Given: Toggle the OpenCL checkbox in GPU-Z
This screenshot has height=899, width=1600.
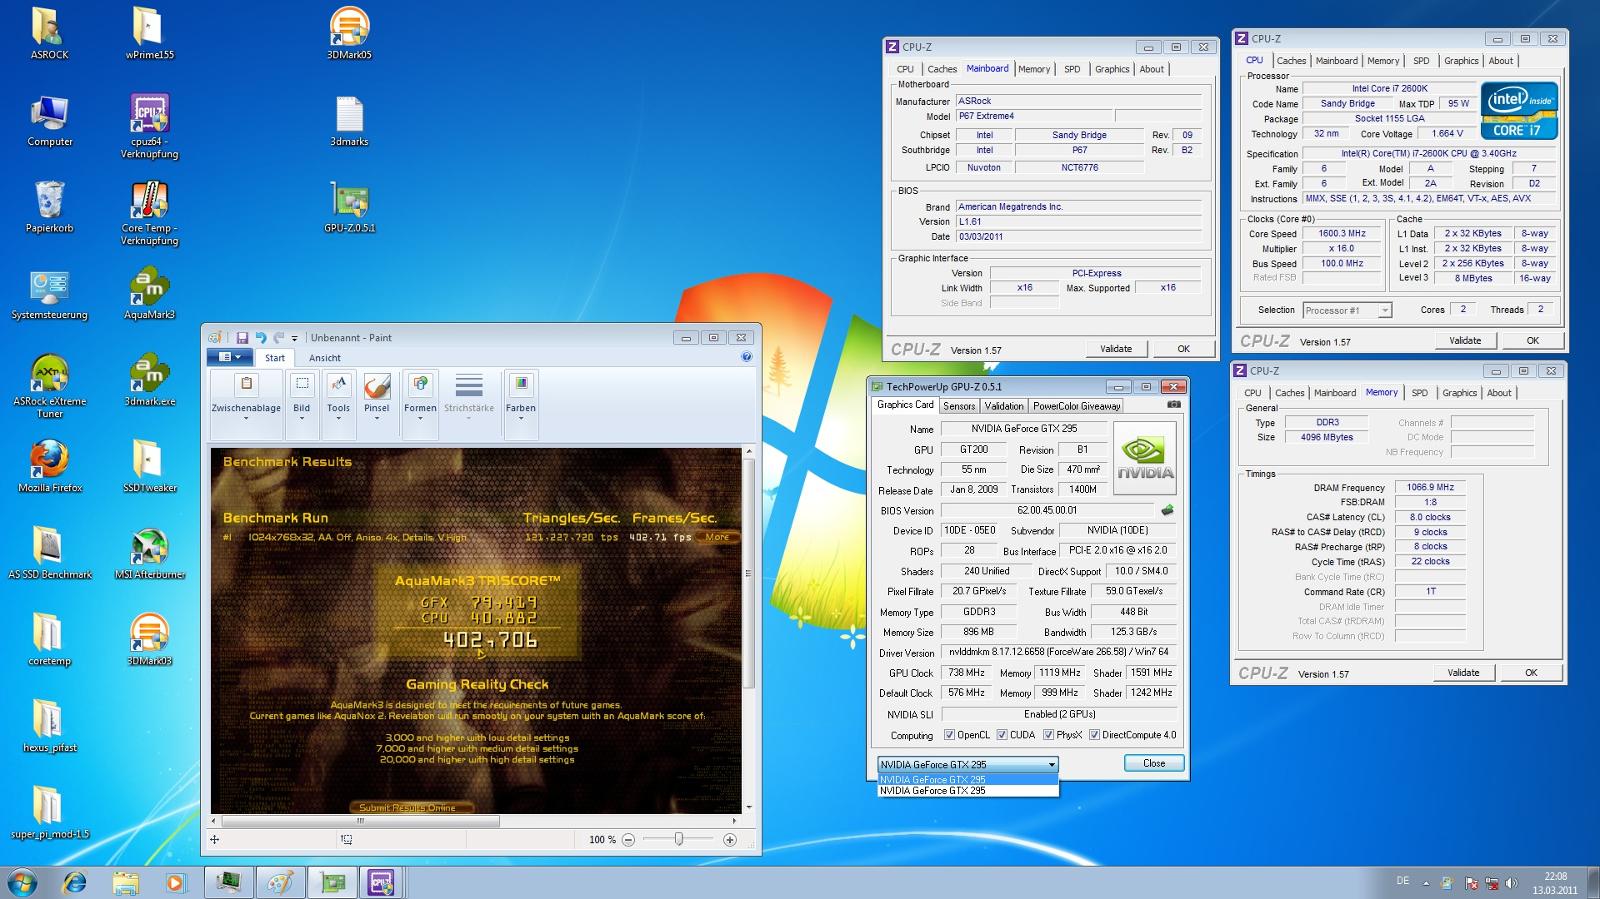Looking at the screenshot, I should (x=949, y=735).
